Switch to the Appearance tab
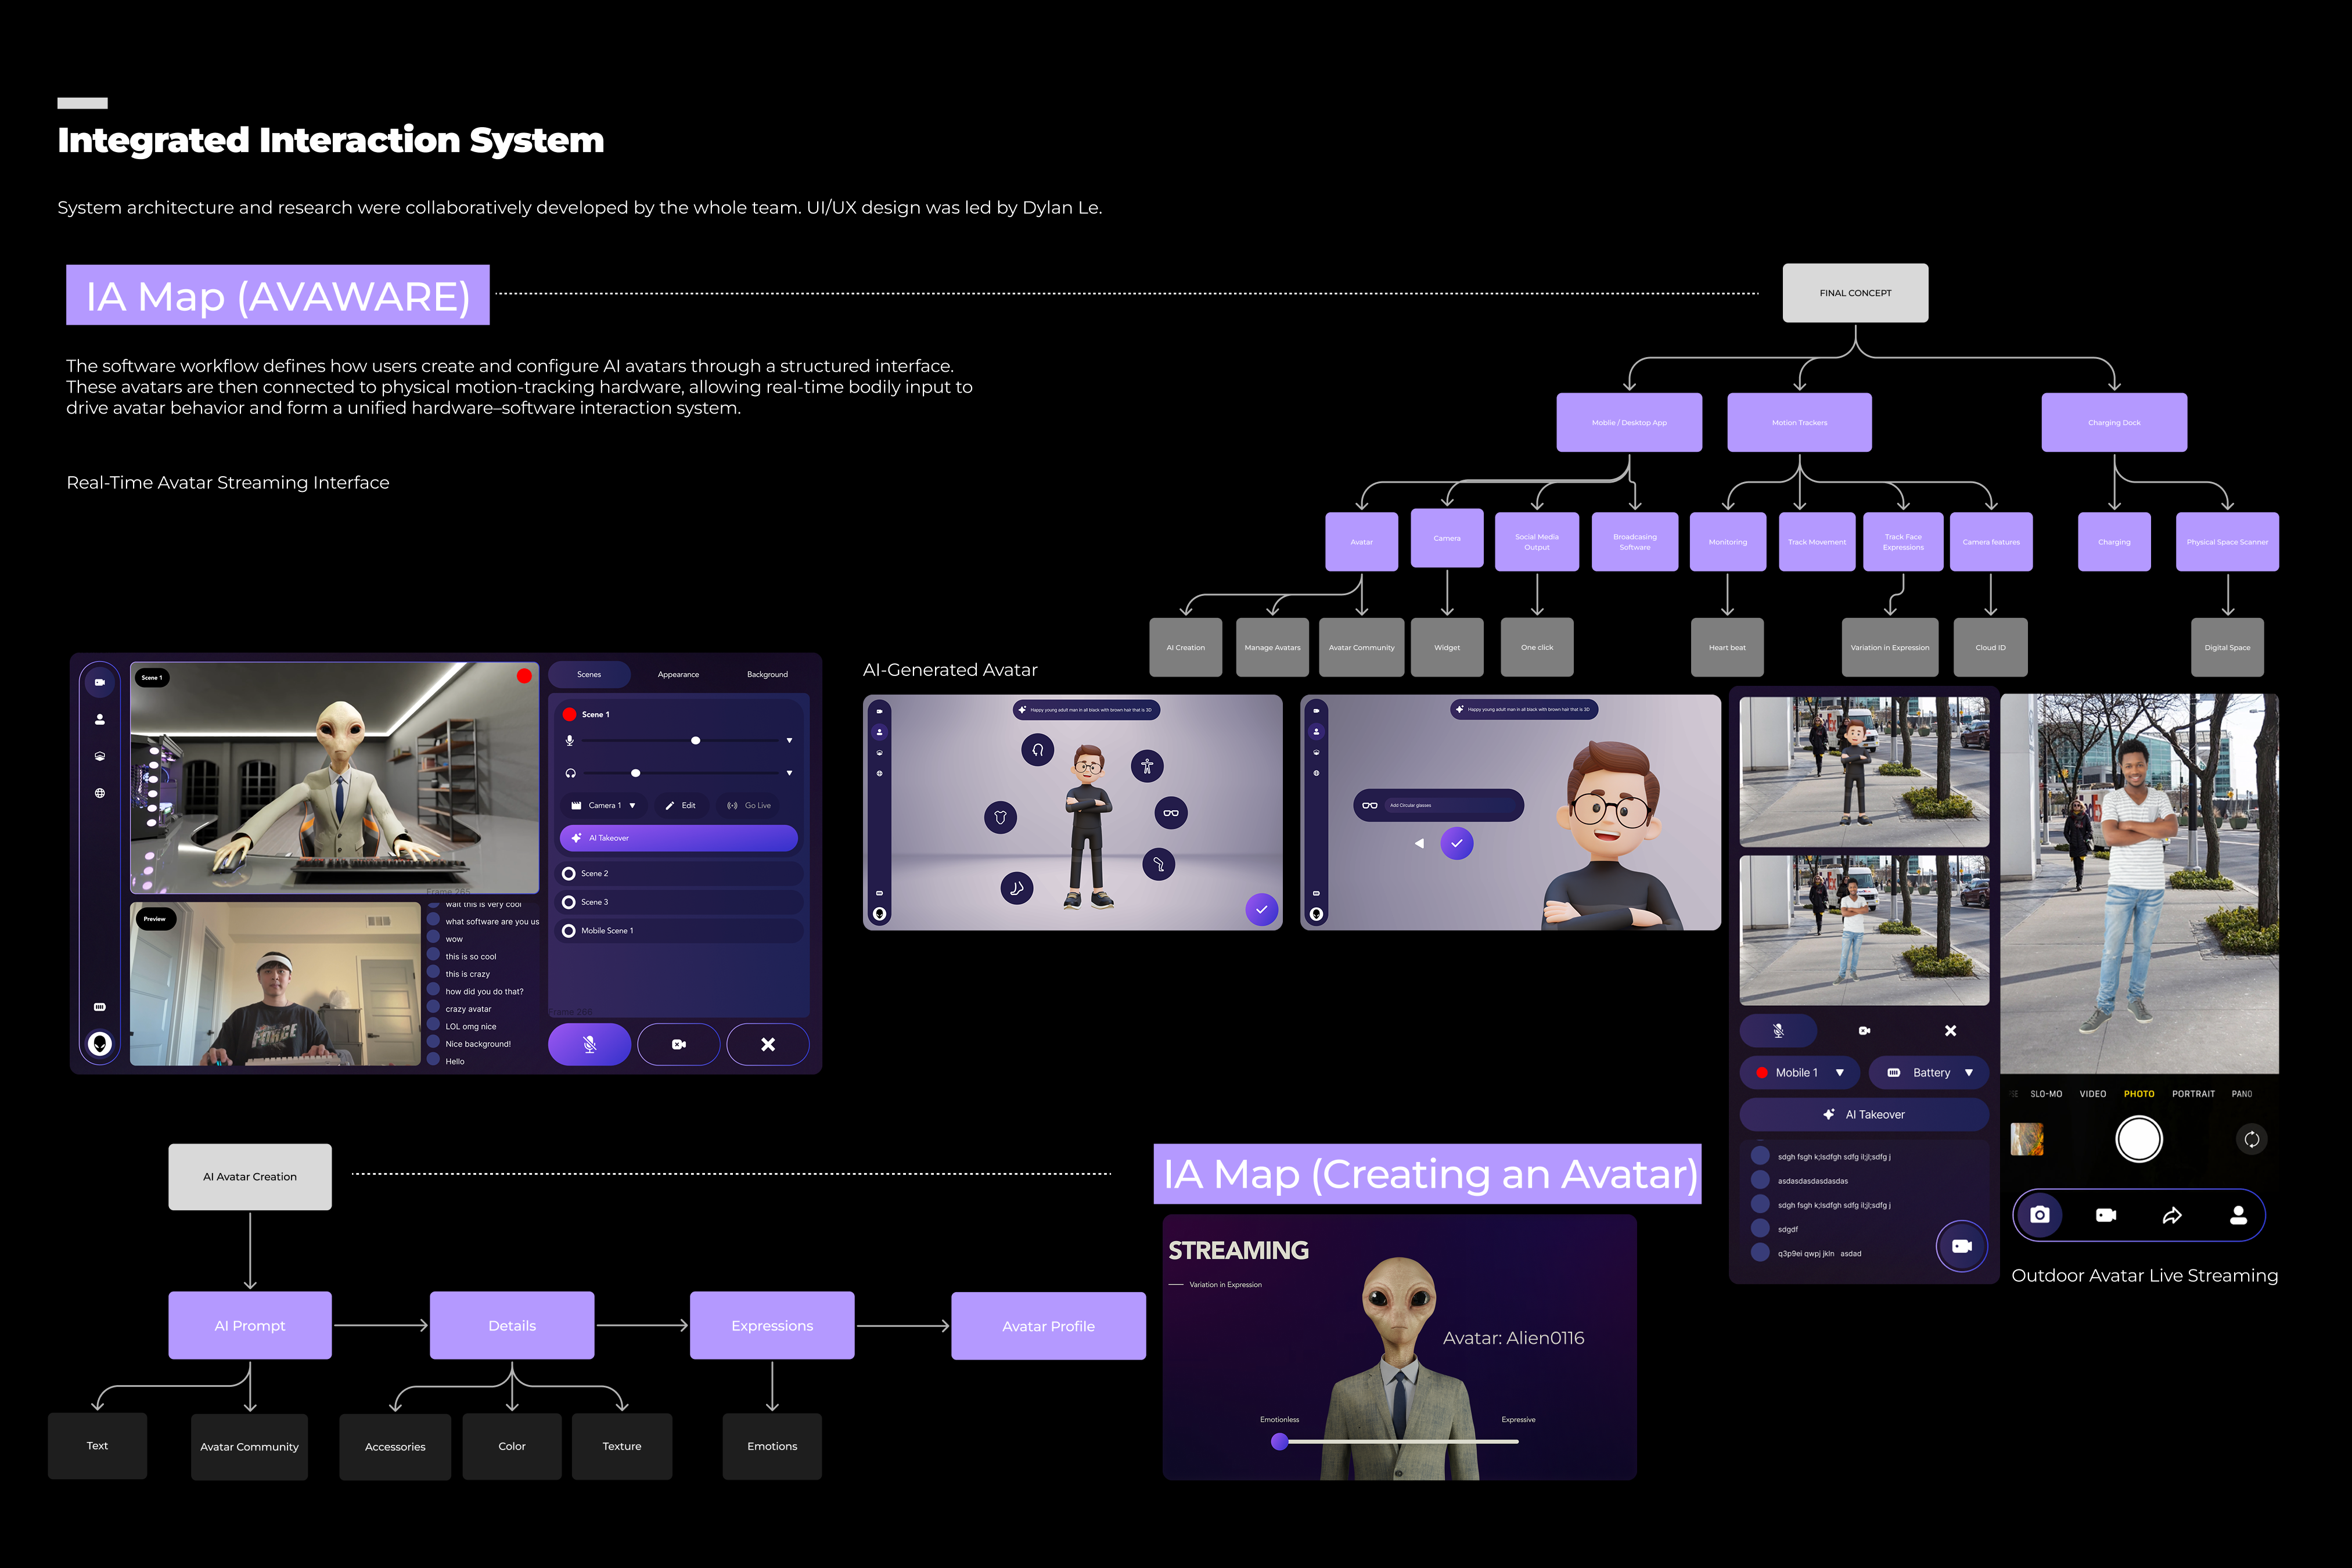Viewport: 2352px width, 1568px height. coord(678,675)
